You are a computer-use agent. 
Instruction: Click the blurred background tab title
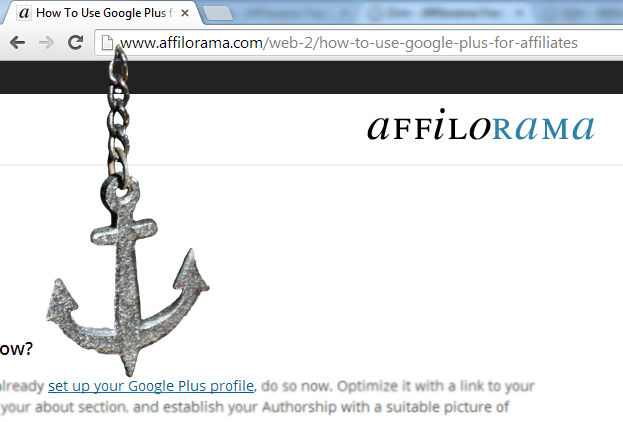point(288,14)
